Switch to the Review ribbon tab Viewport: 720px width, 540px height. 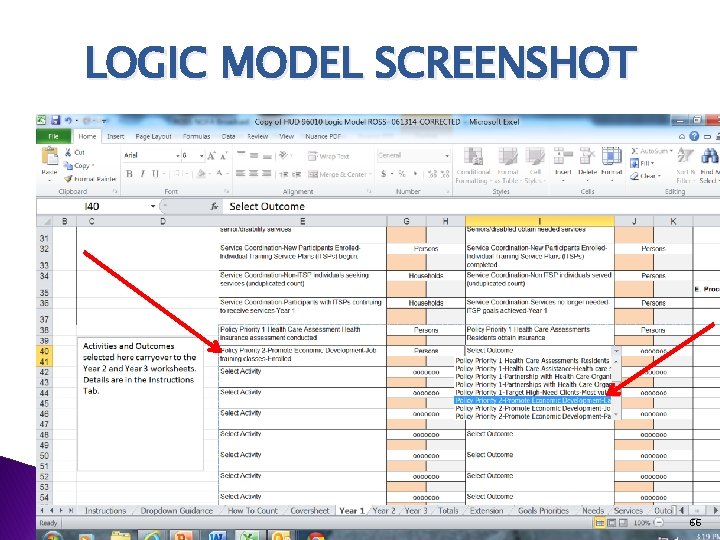coord(258,136)
